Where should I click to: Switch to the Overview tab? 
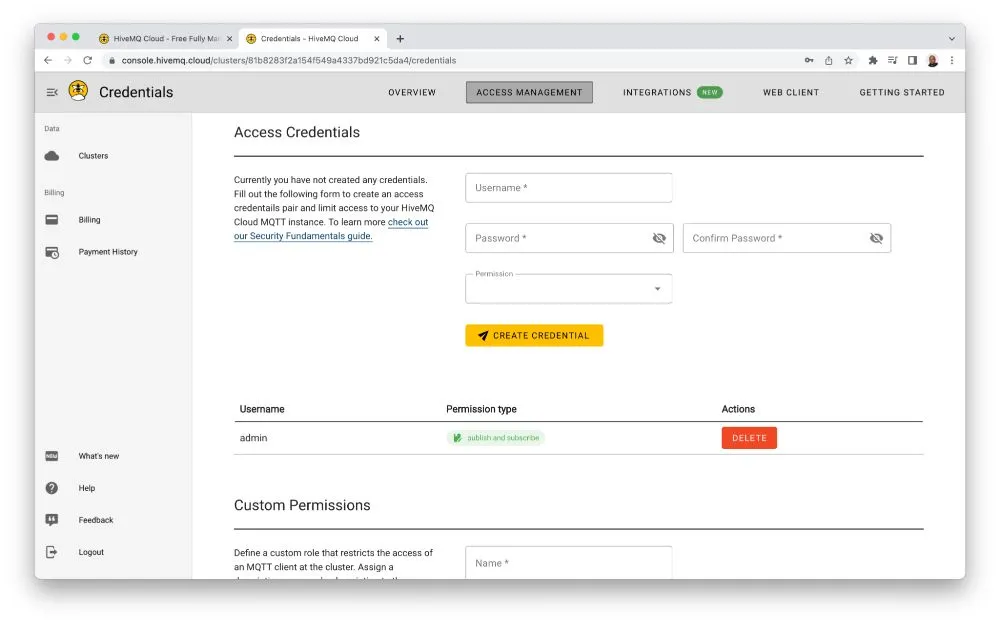[x=412, y=92]
